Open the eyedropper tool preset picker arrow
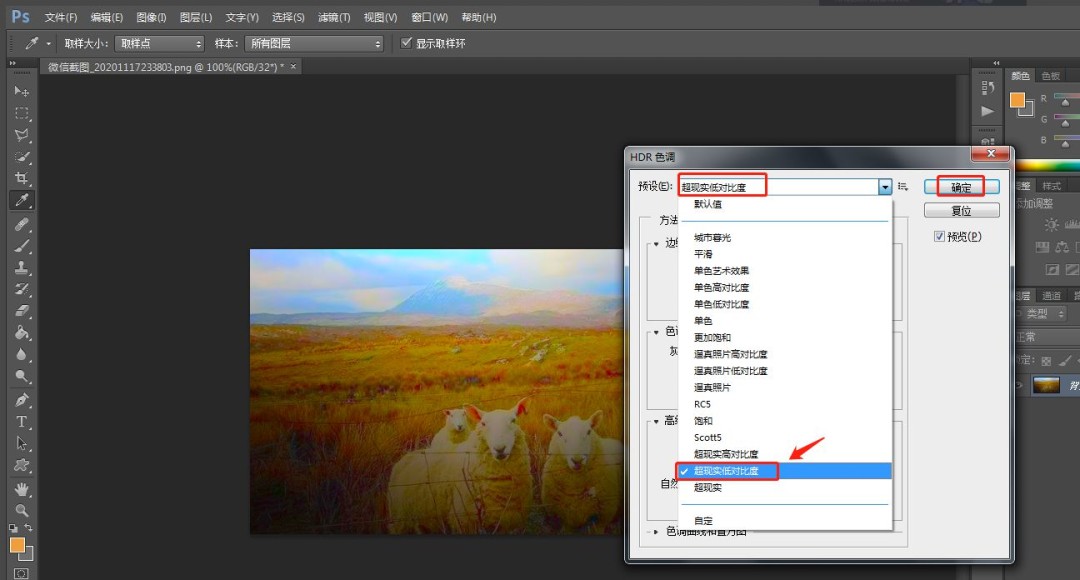1080x580 pixels. click(x=48, y=43)
